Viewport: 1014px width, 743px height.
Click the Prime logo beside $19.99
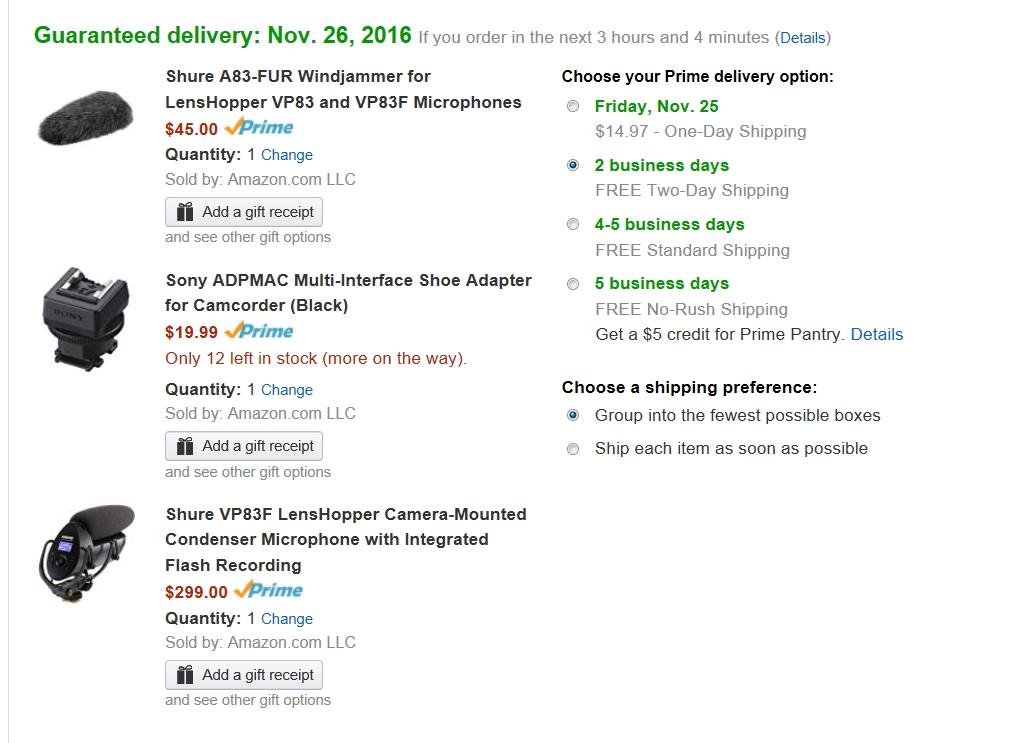(x=259, y=331)
